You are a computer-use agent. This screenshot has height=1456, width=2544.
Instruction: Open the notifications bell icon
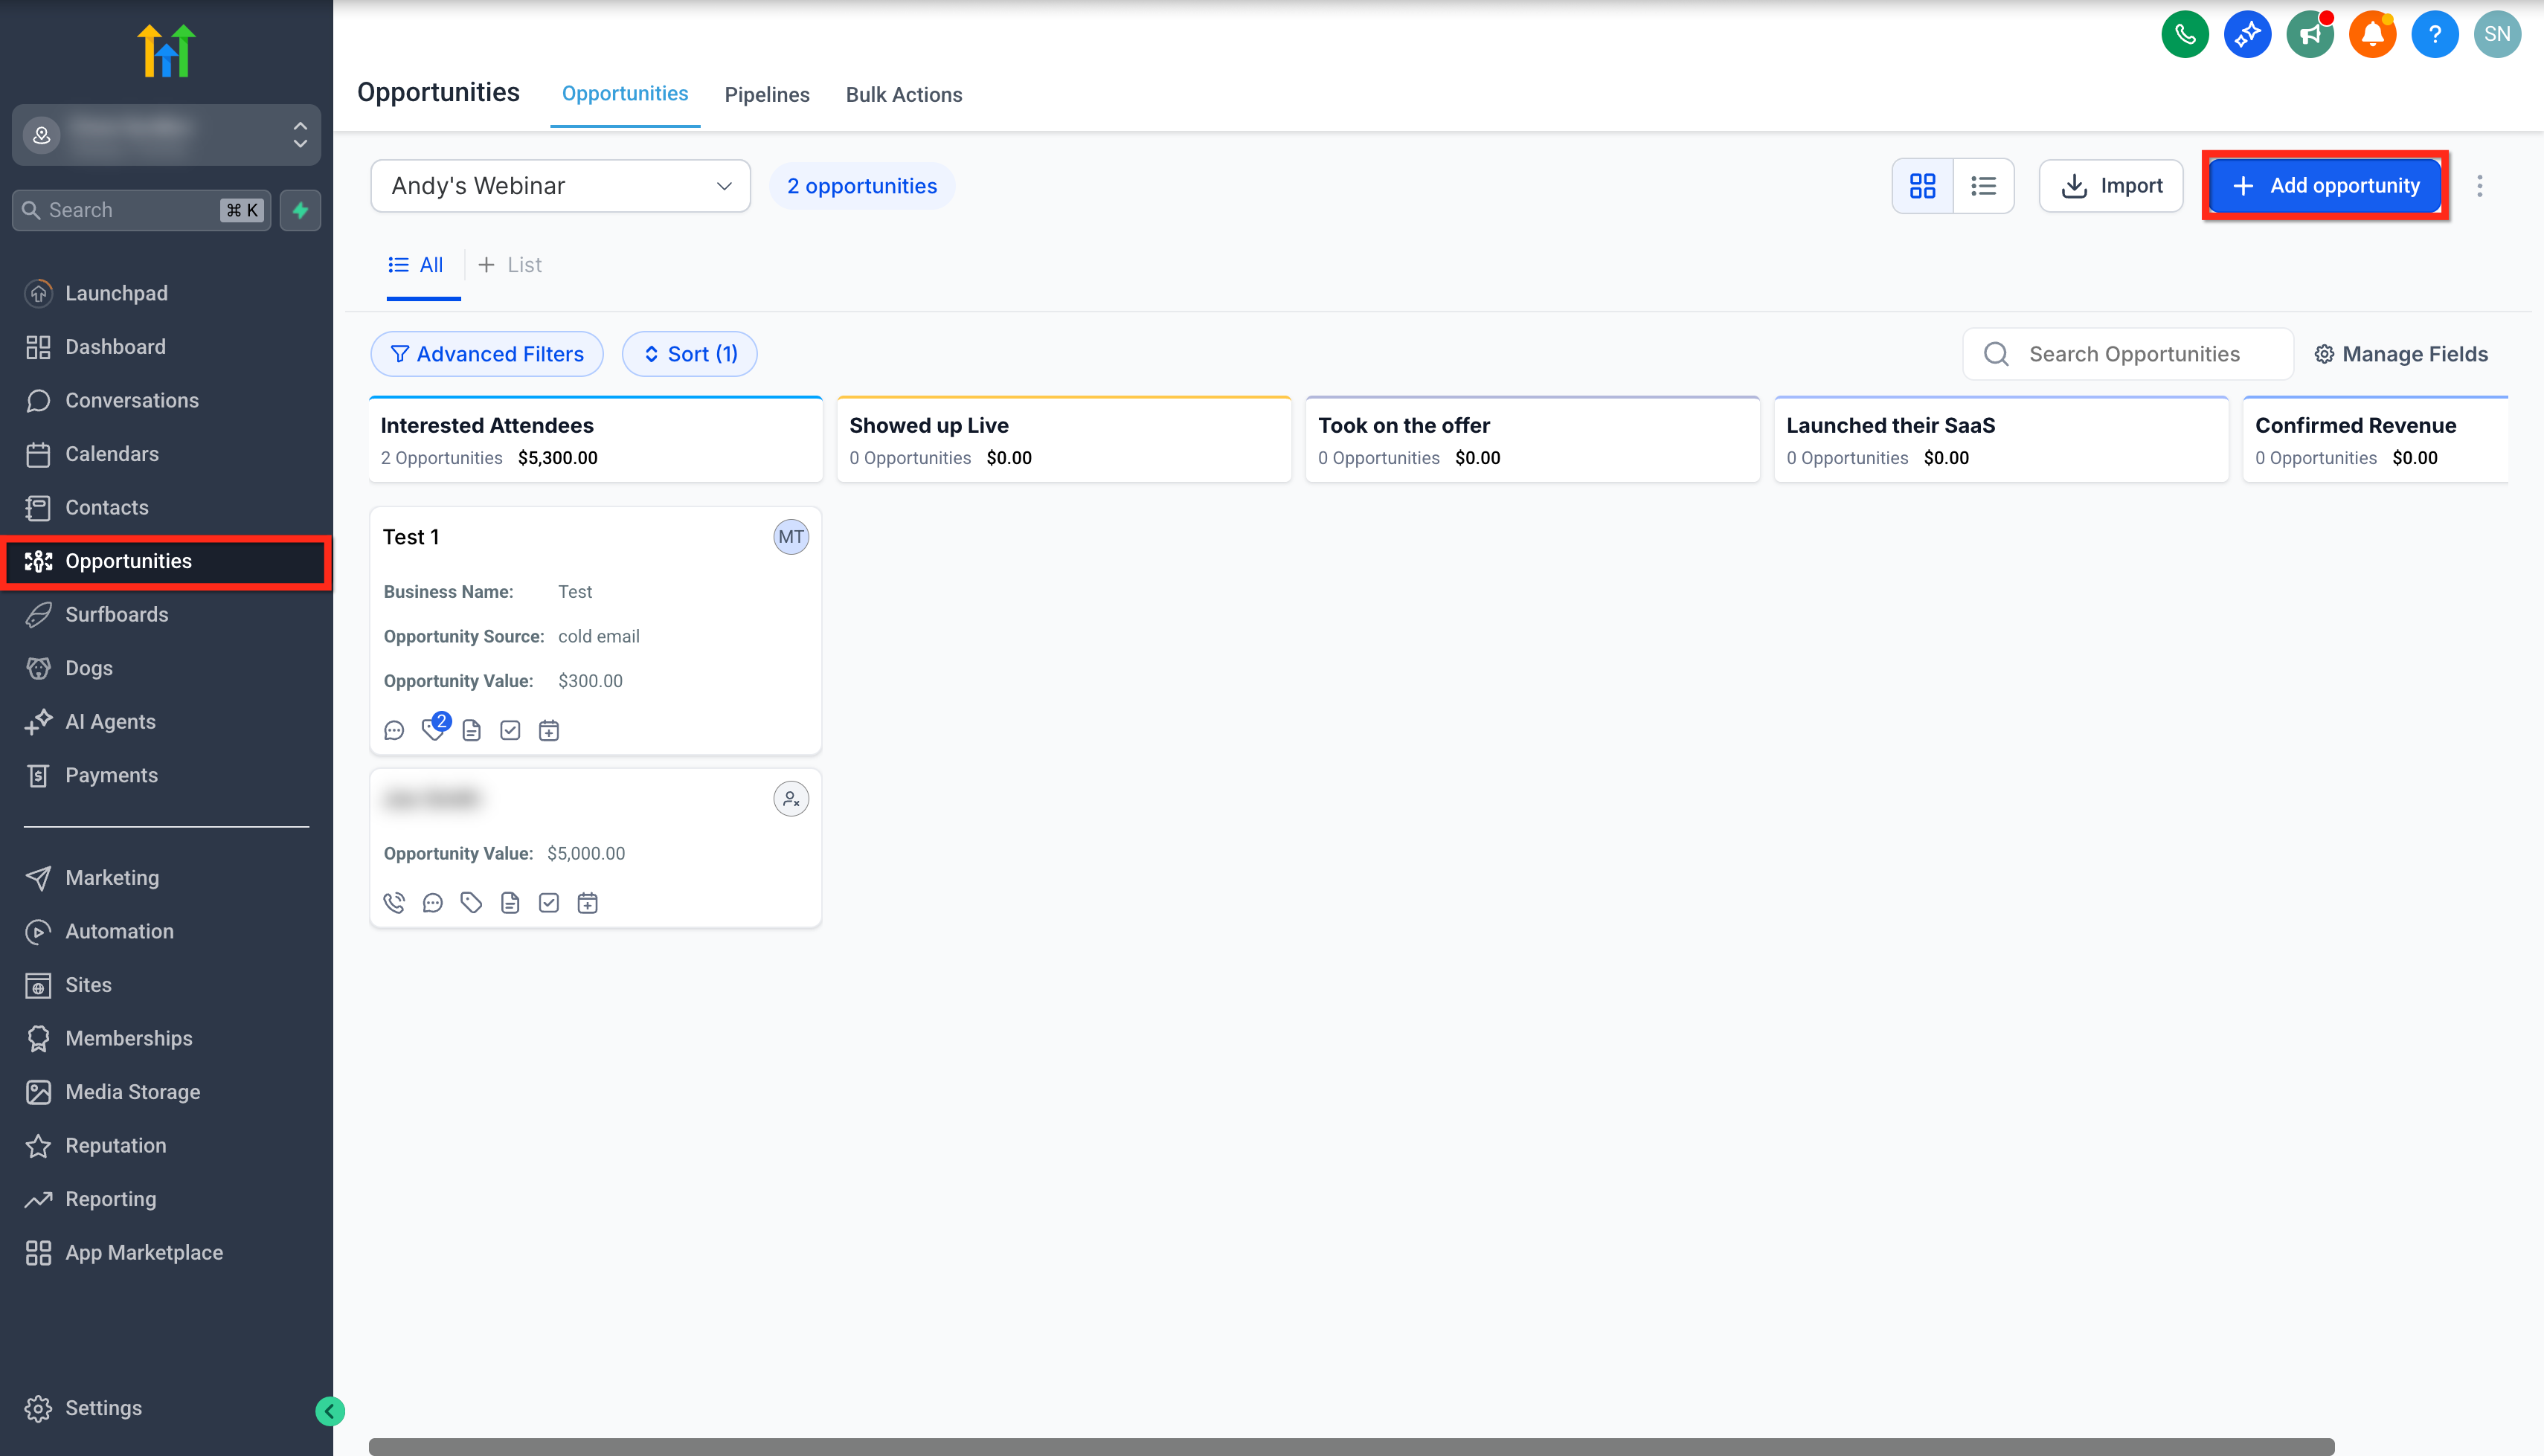pyautogui.click(x=2372, y=35)
